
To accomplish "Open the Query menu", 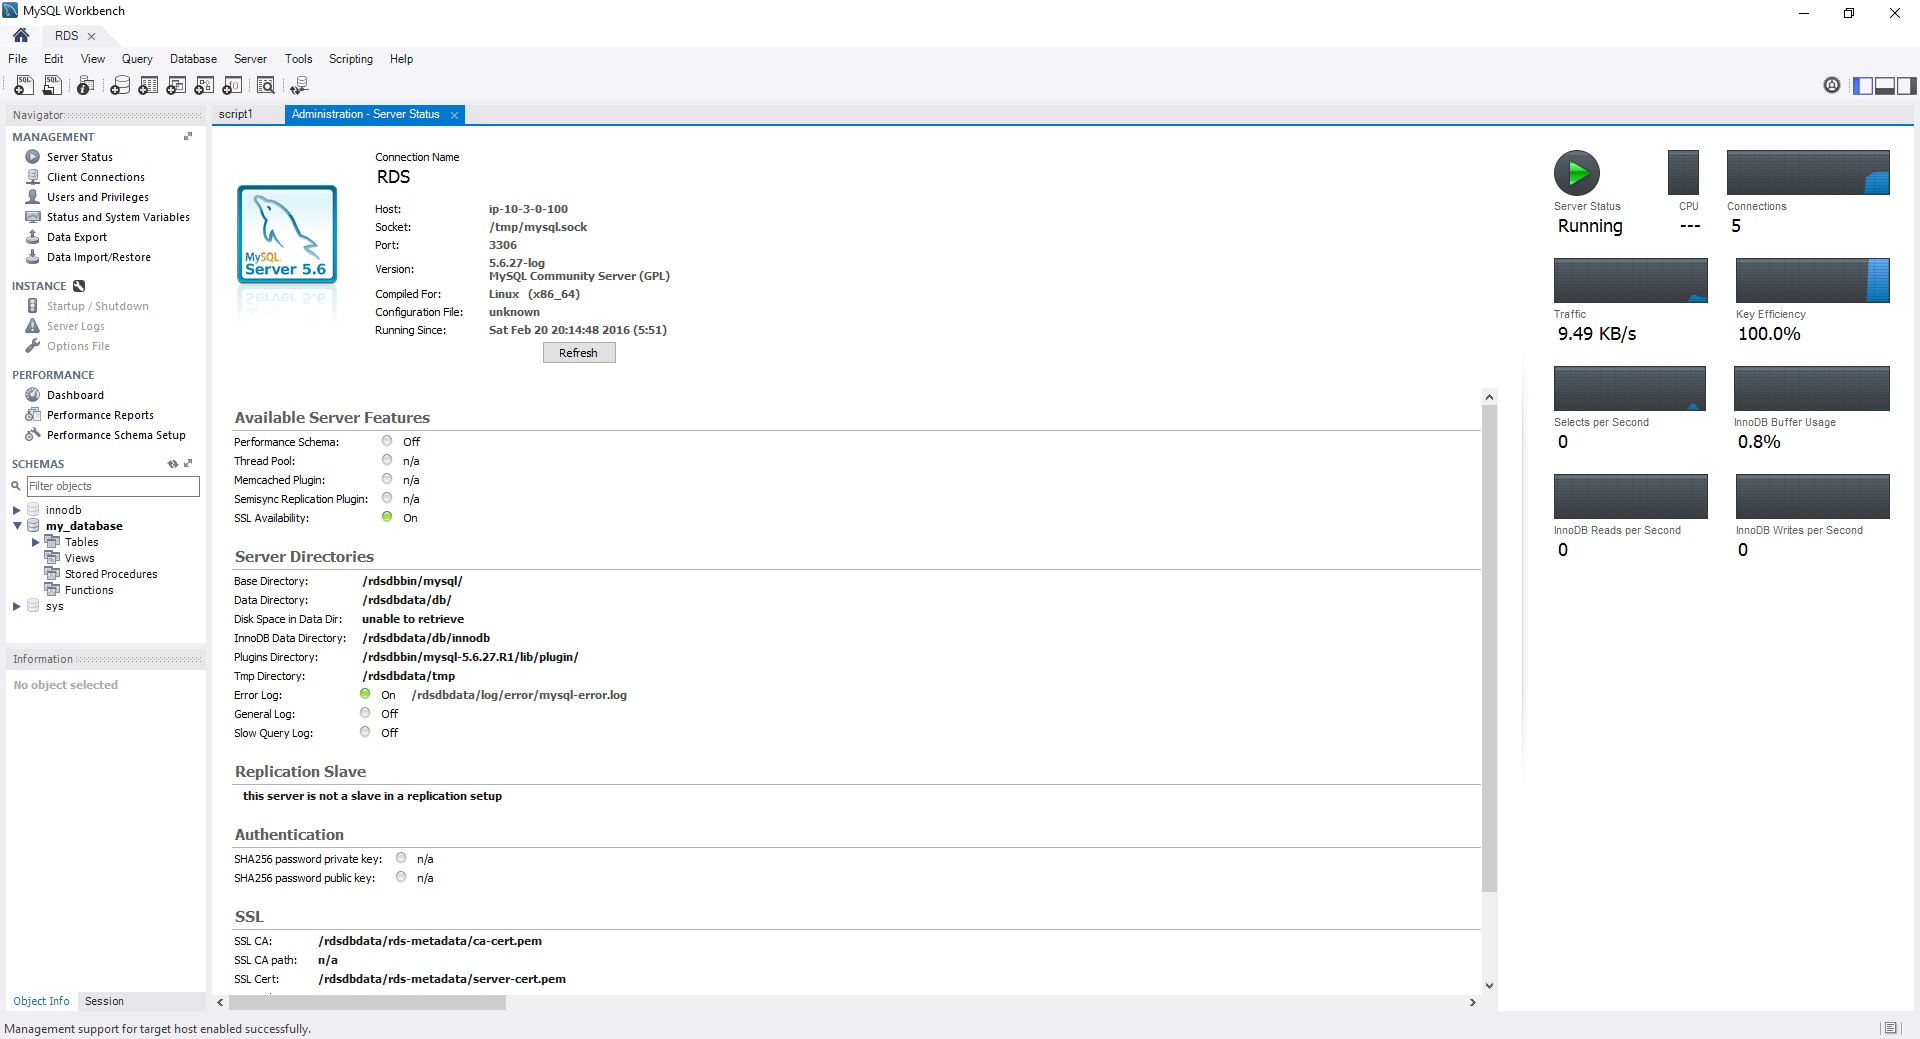I will pyautogui.click(x=137, y=59).
